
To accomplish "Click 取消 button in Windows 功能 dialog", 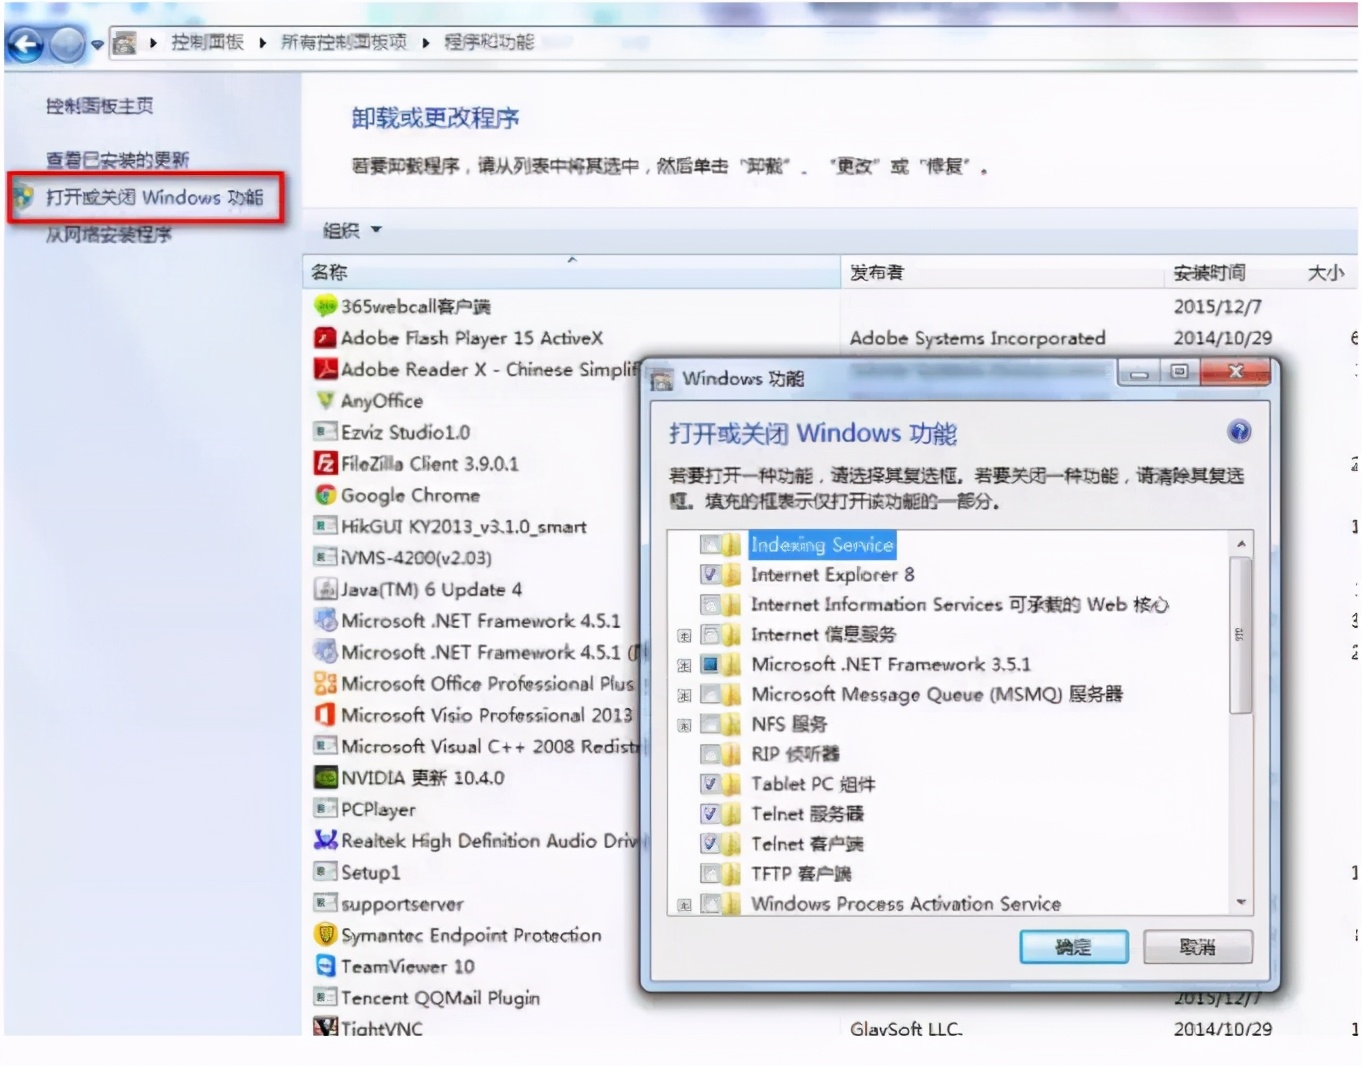I will [1197, 947].
